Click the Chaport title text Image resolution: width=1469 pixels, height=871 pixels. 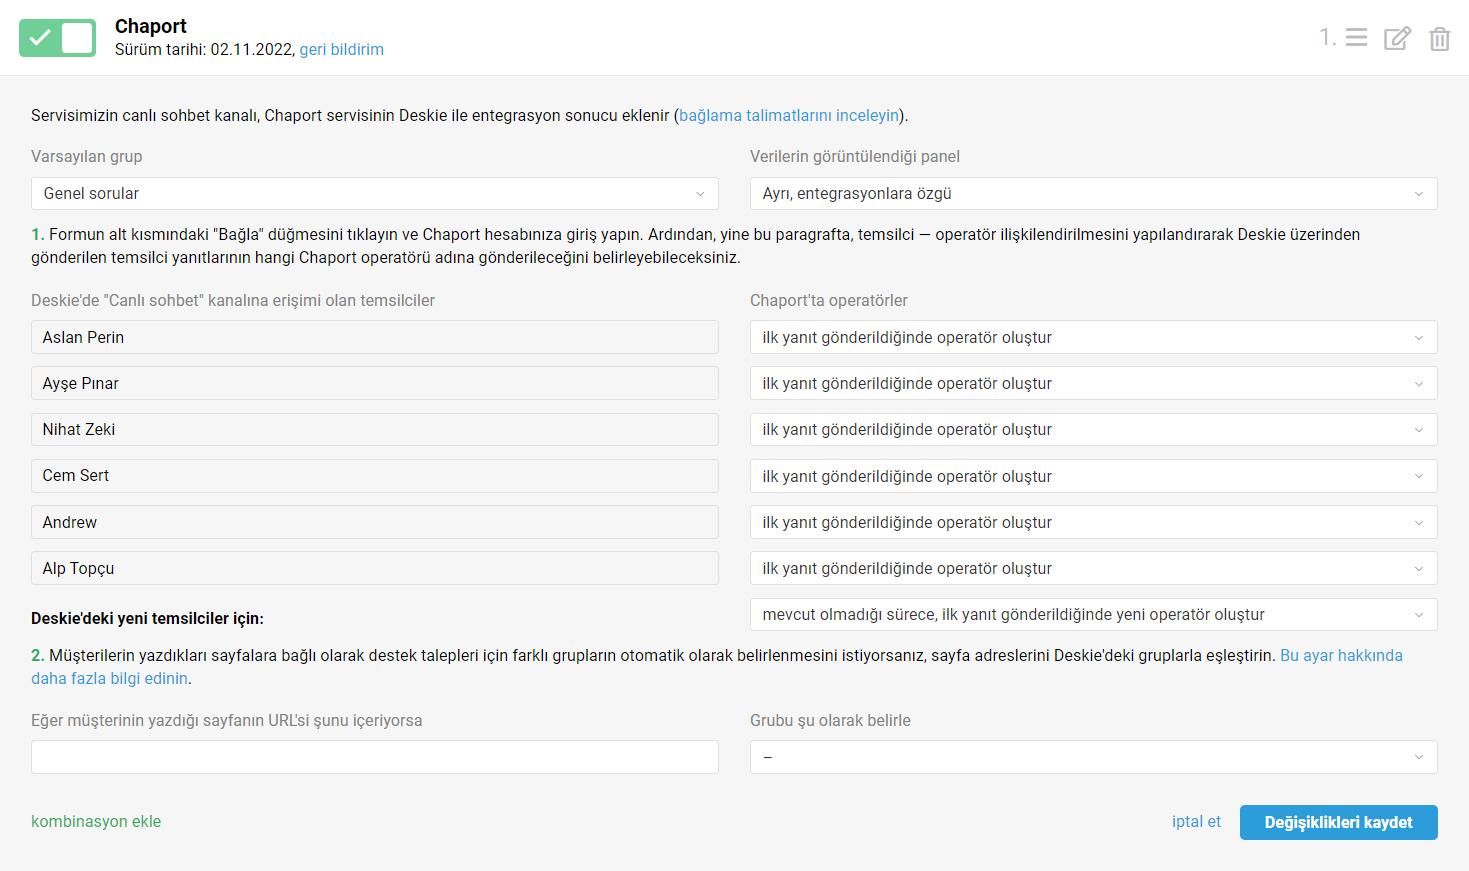151,26
